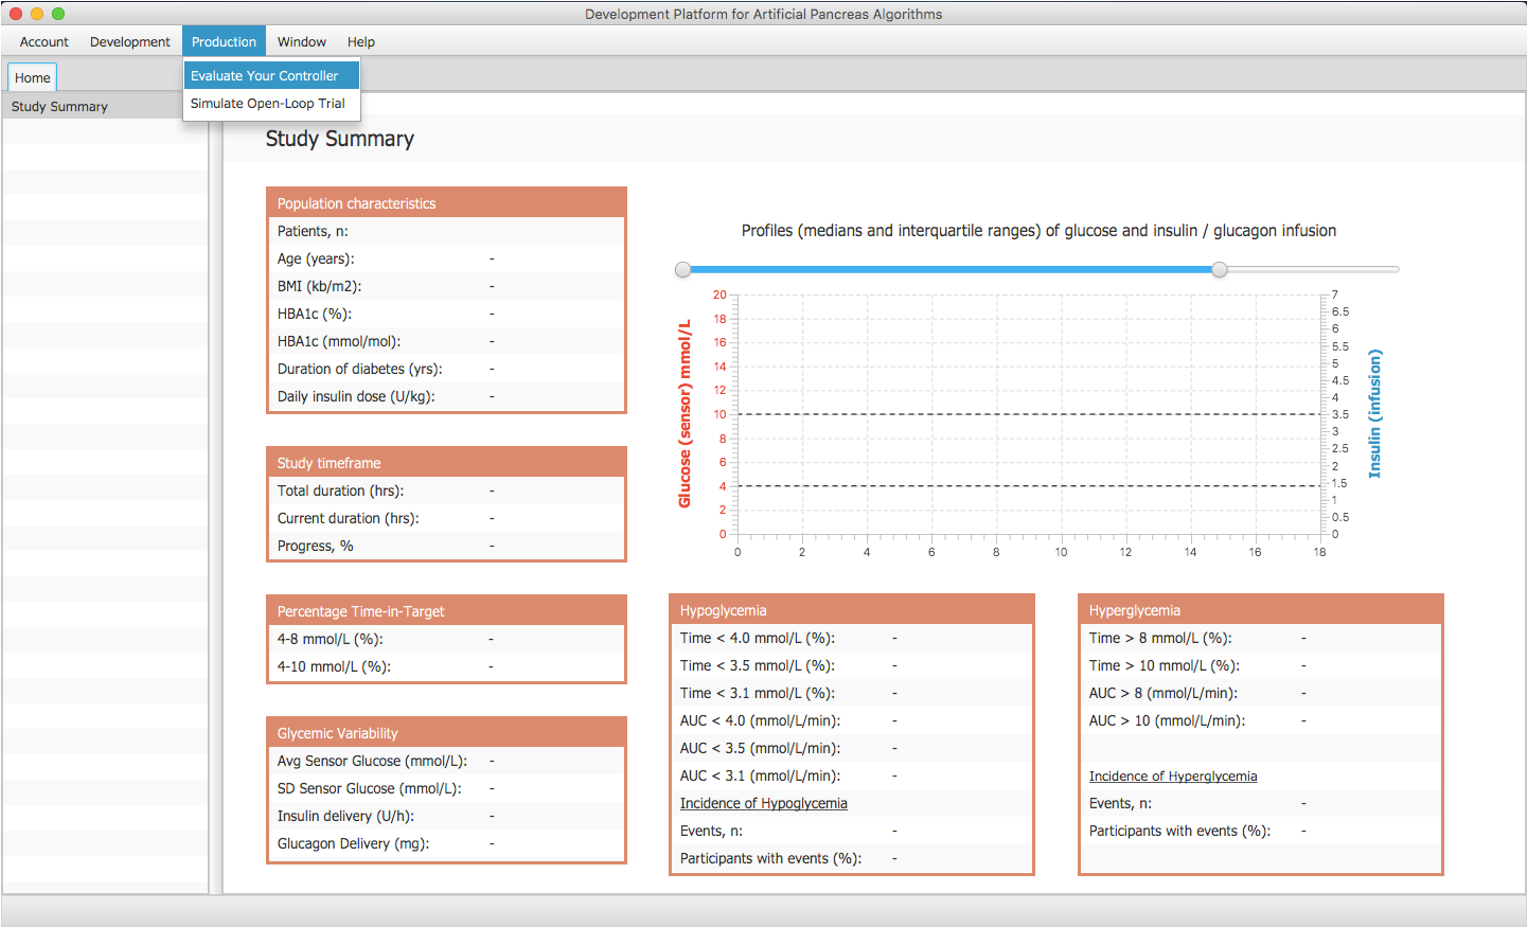
Task: Switch to the Home tab
Action: (32, 78)
